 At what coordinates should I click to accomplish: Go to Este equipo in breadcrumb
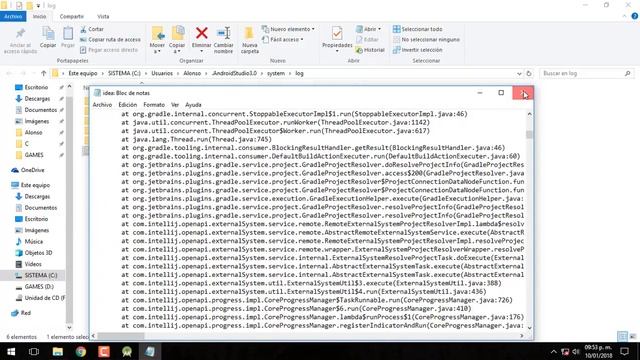83,73
